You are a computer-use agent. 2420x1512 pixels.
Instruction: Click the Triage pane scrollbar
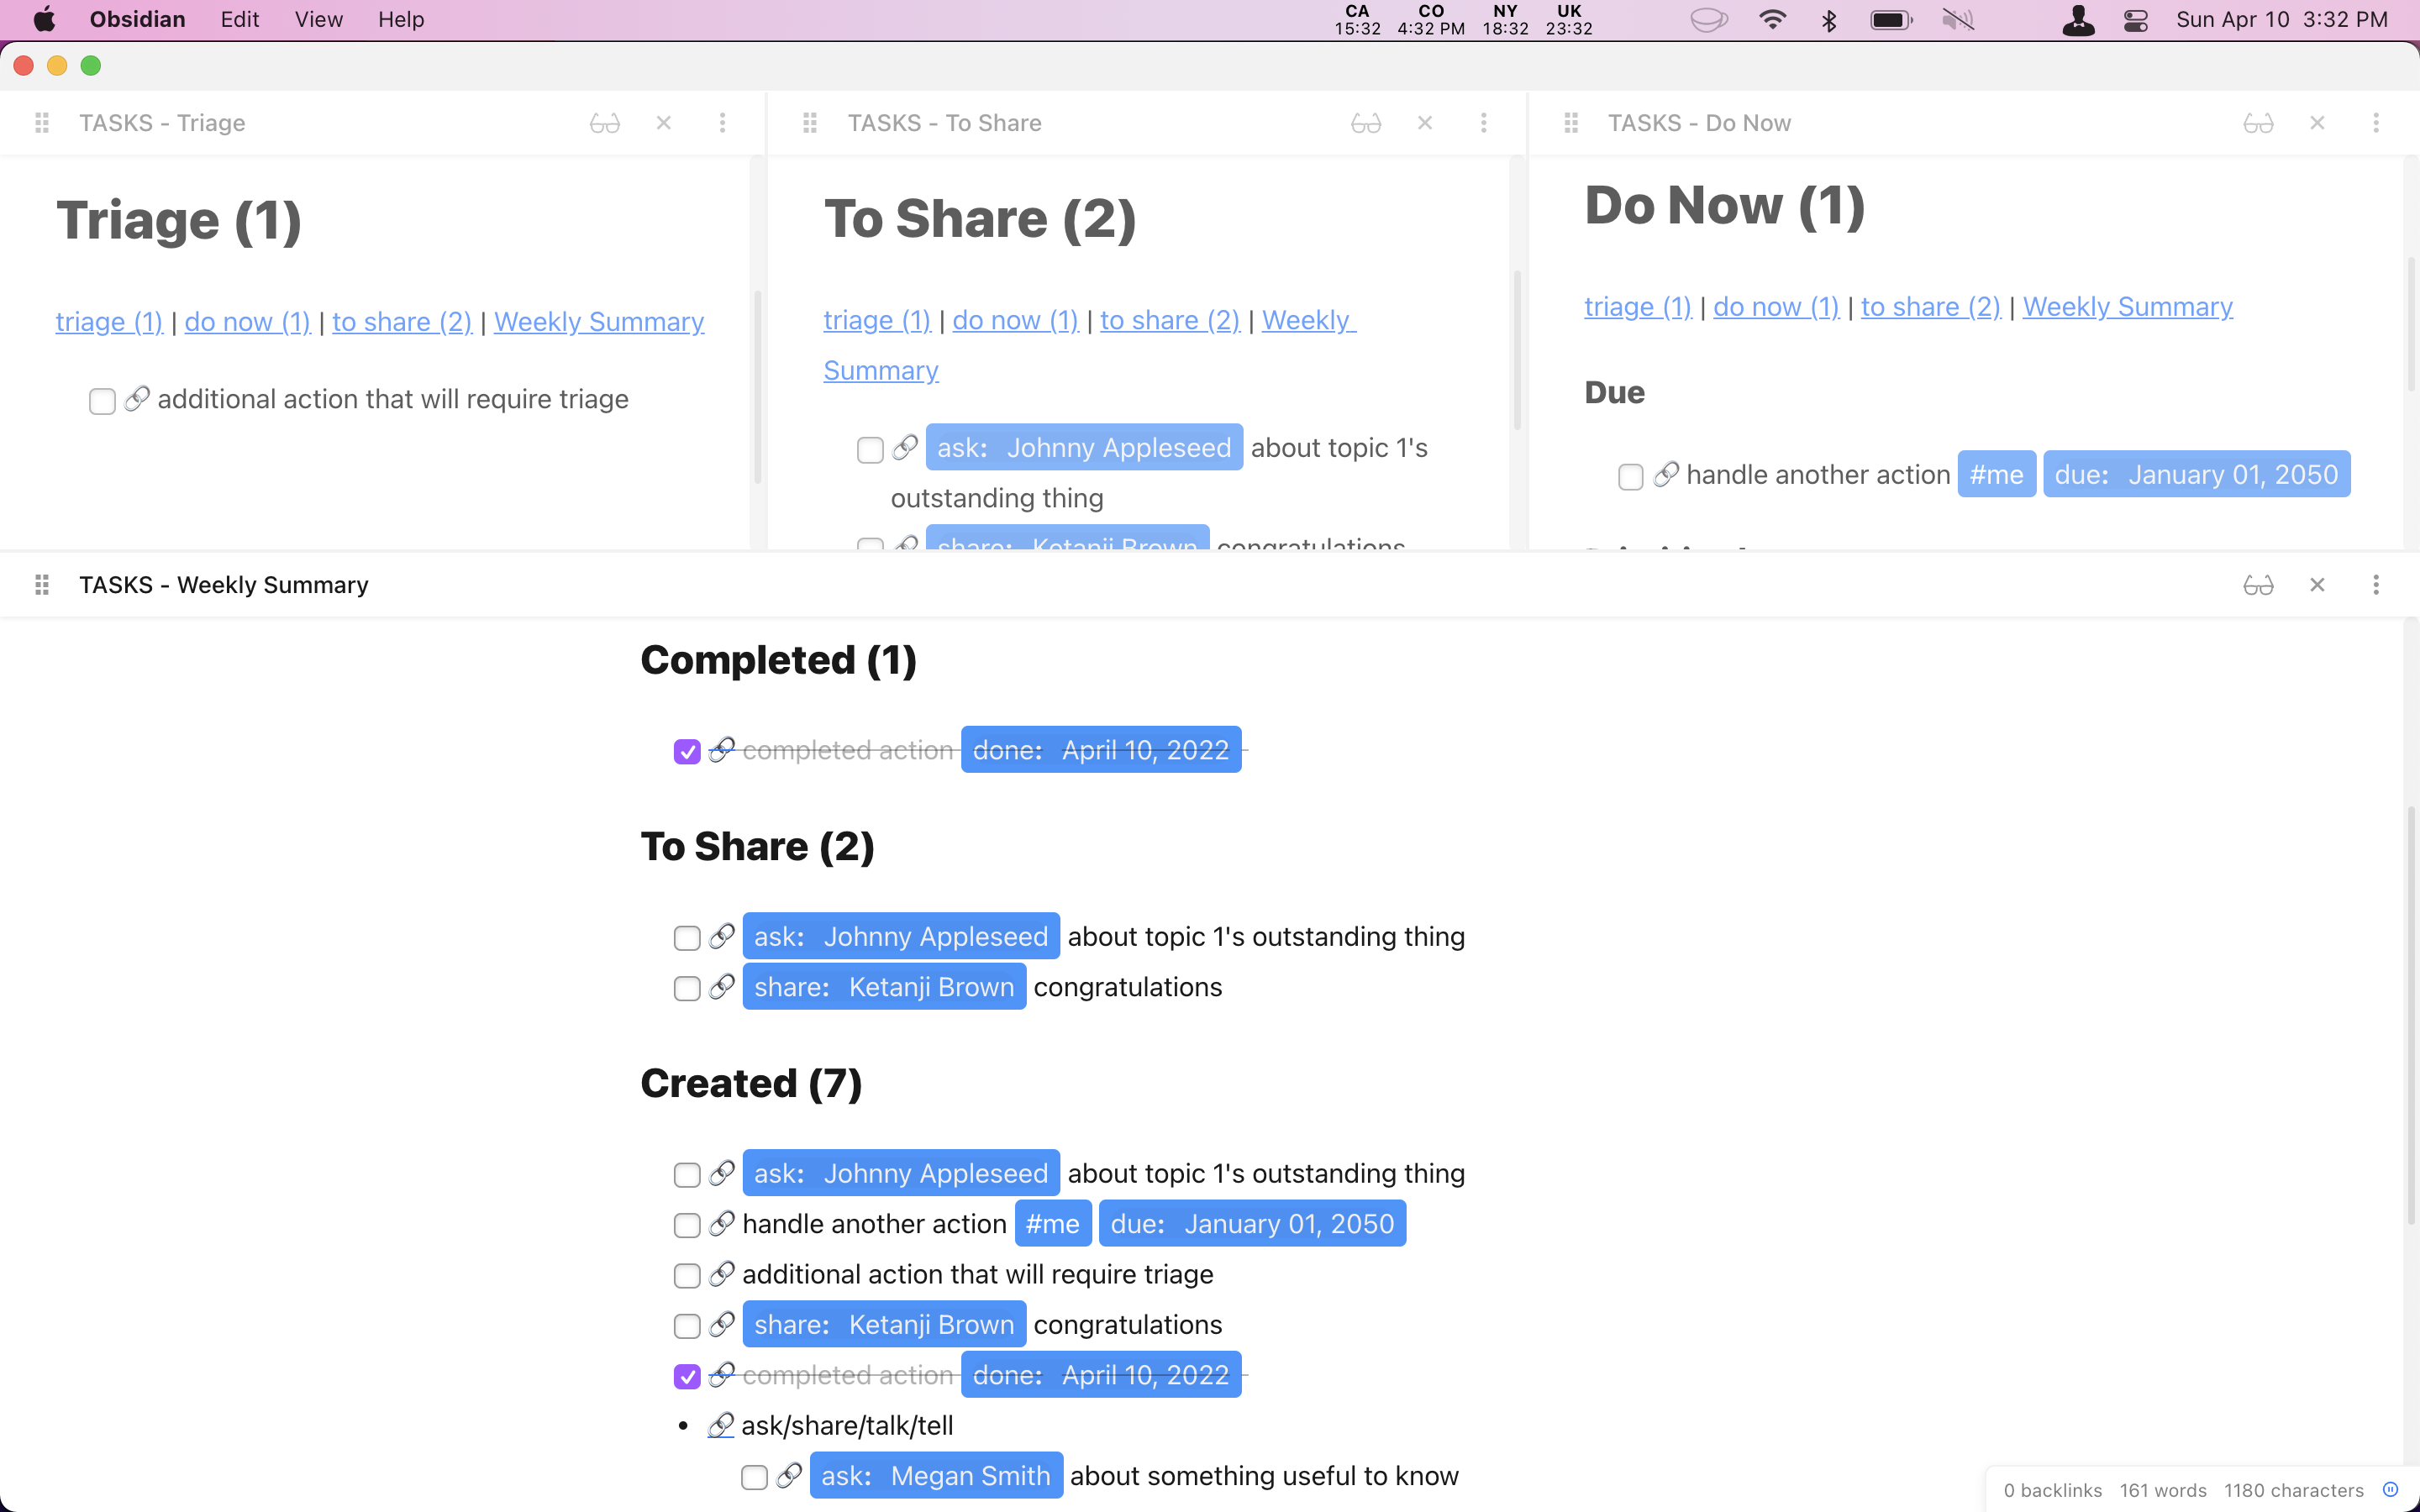[757, 388]
